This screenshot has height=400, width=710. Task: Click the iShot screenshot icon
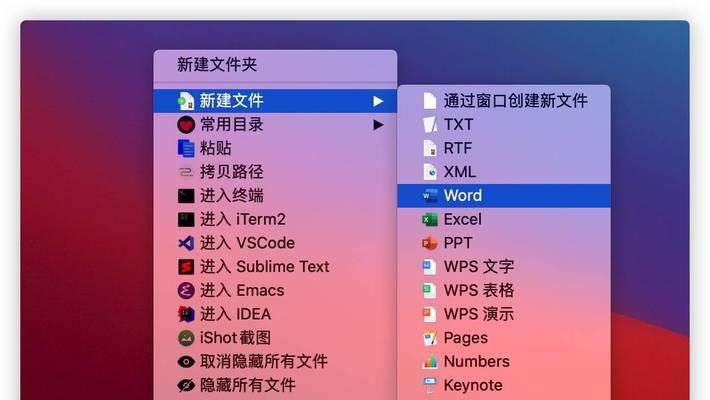point(186,338)
